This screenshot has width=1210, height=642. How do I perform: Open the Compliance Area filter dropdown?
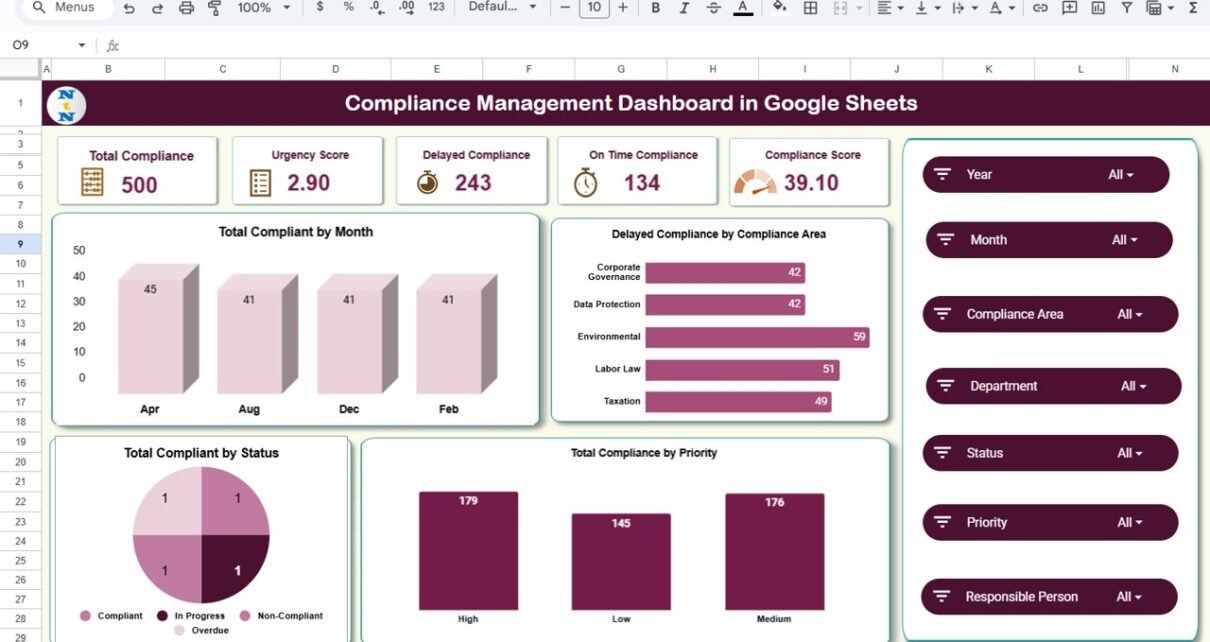pos(1130,314)
